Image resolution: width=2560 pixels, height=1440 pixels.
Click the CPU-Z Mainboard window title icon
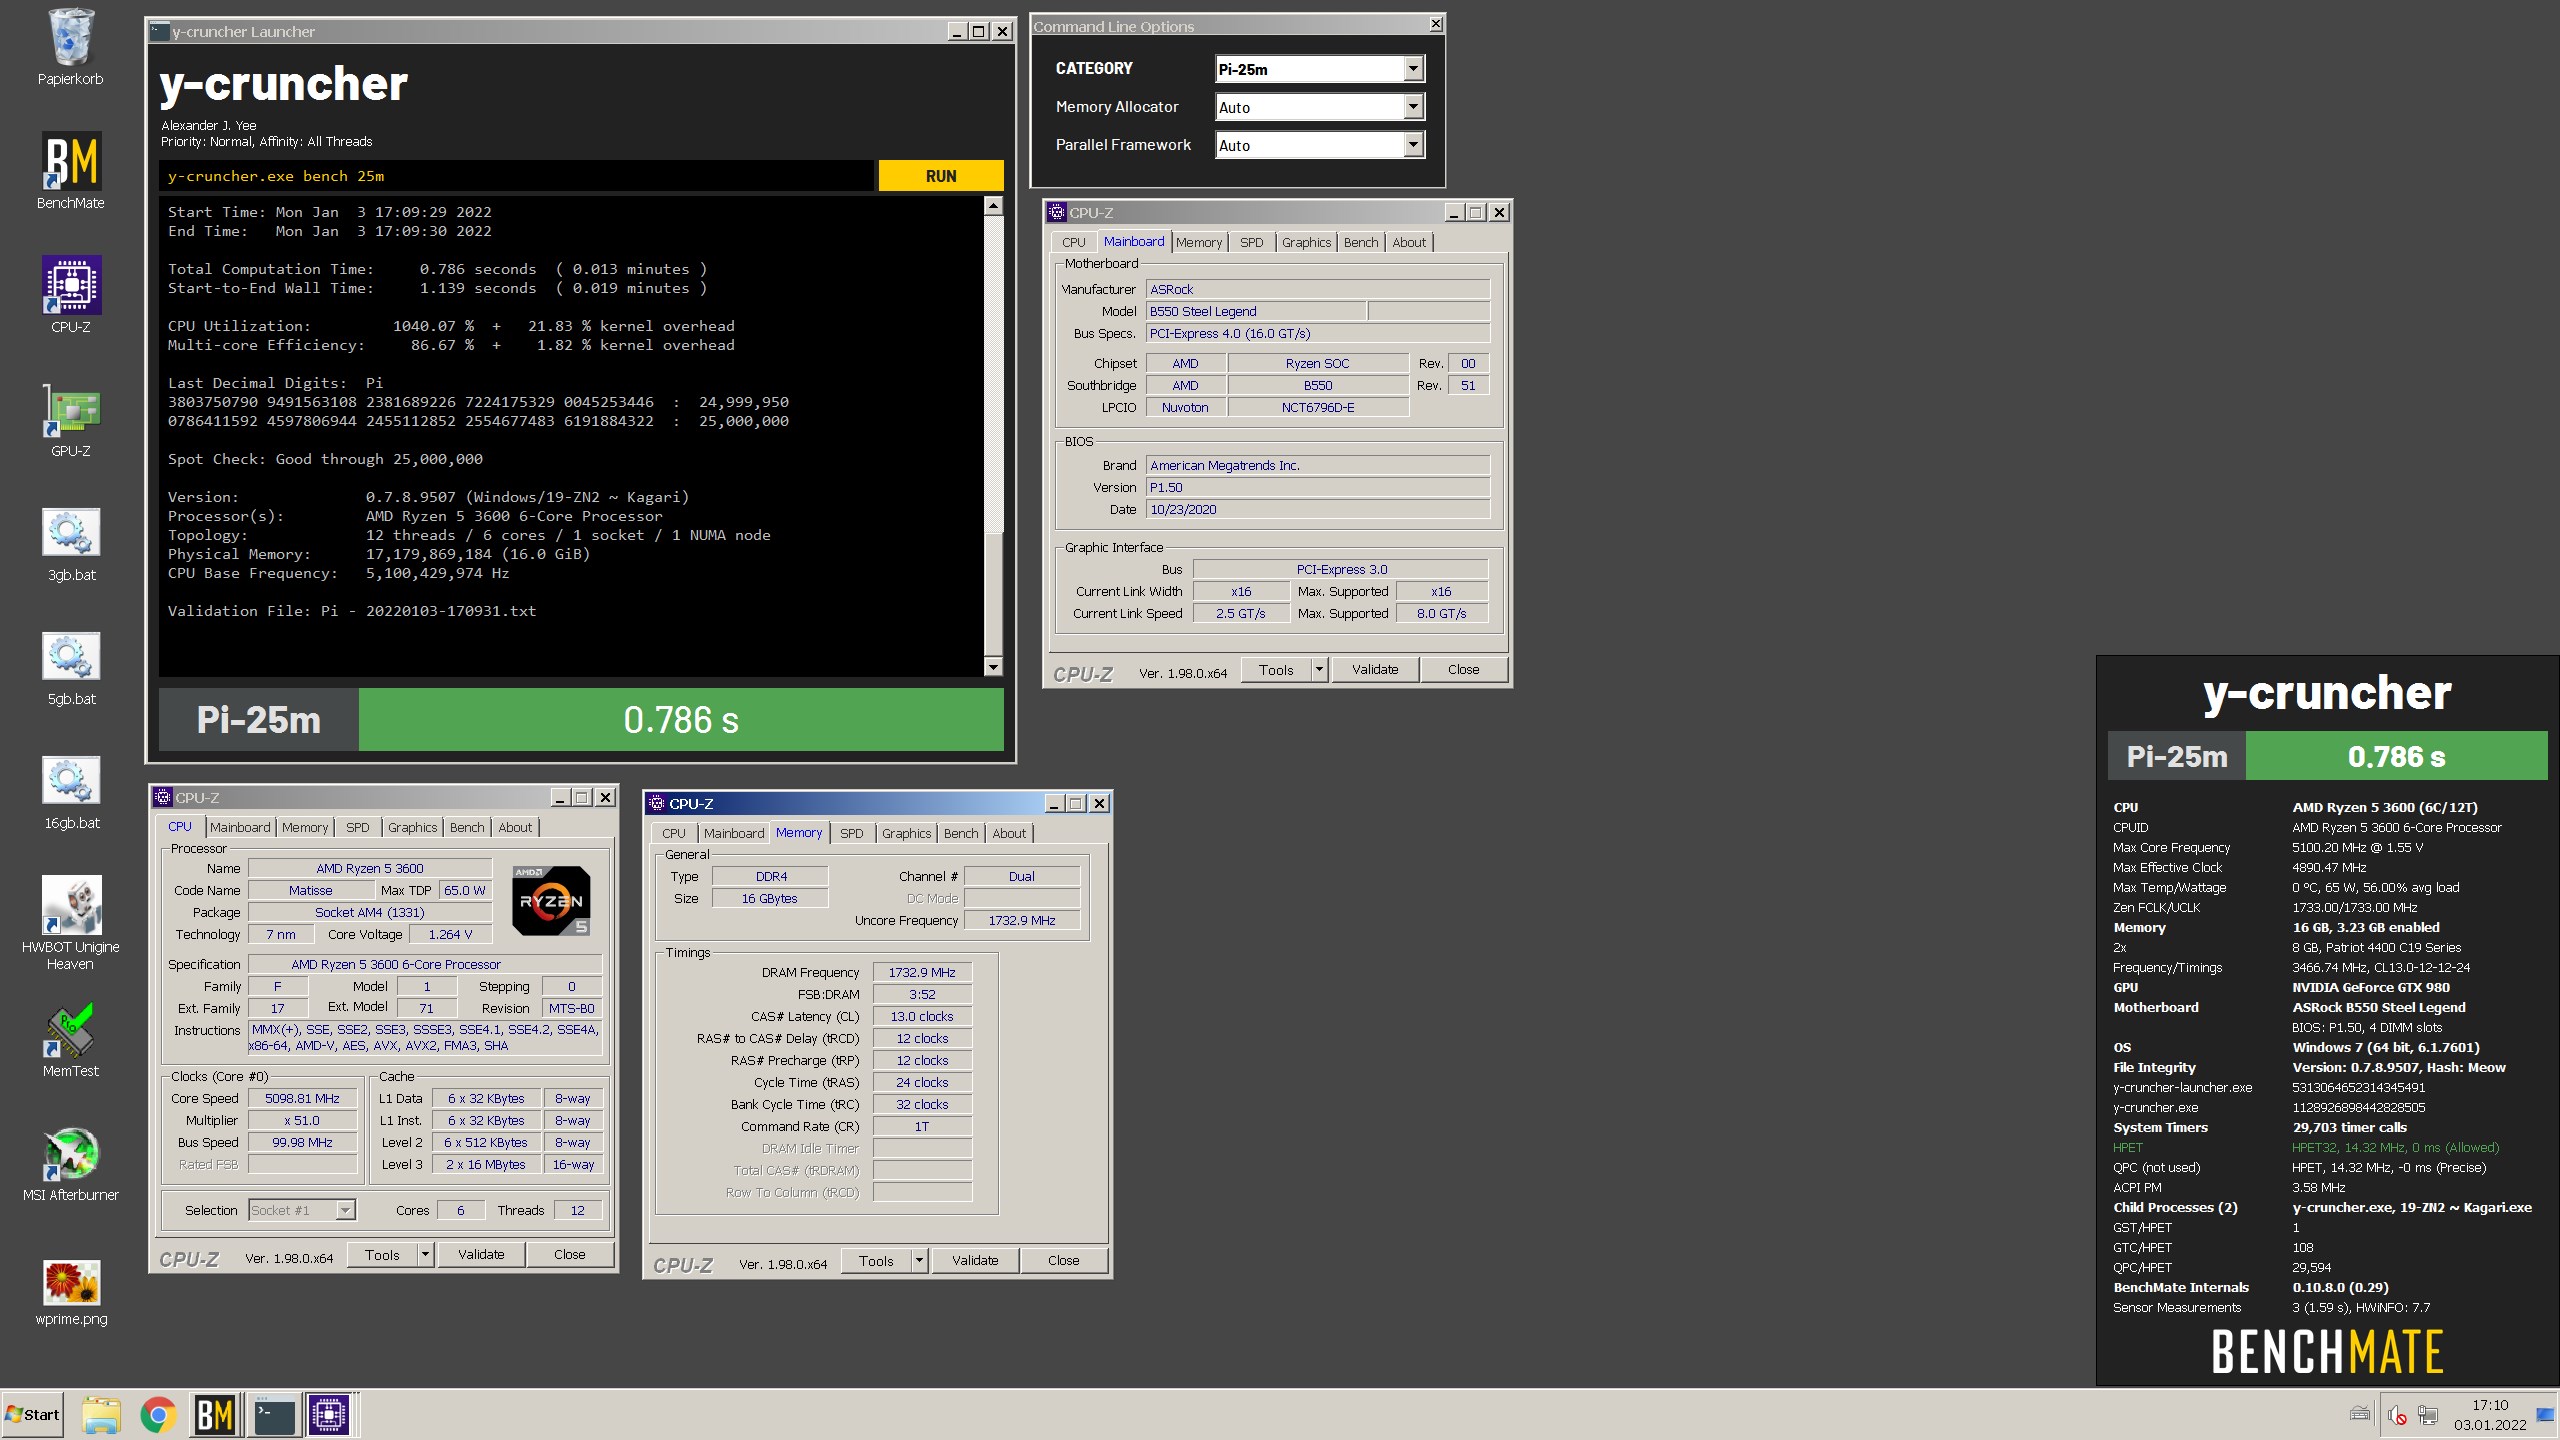click(1056, 212)
